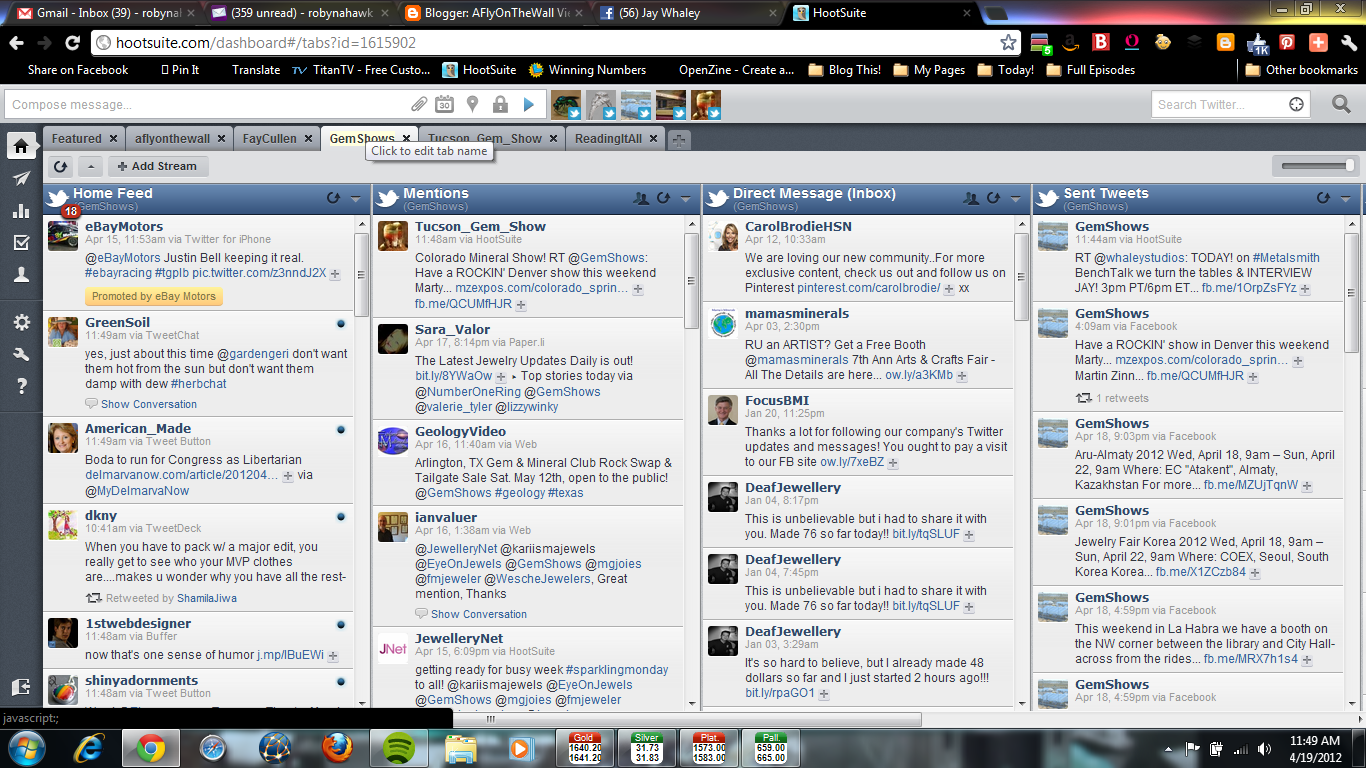Click the location pin icon in compose bar
The height and width of the screenshot is (768, 1366).
[473, 104]
